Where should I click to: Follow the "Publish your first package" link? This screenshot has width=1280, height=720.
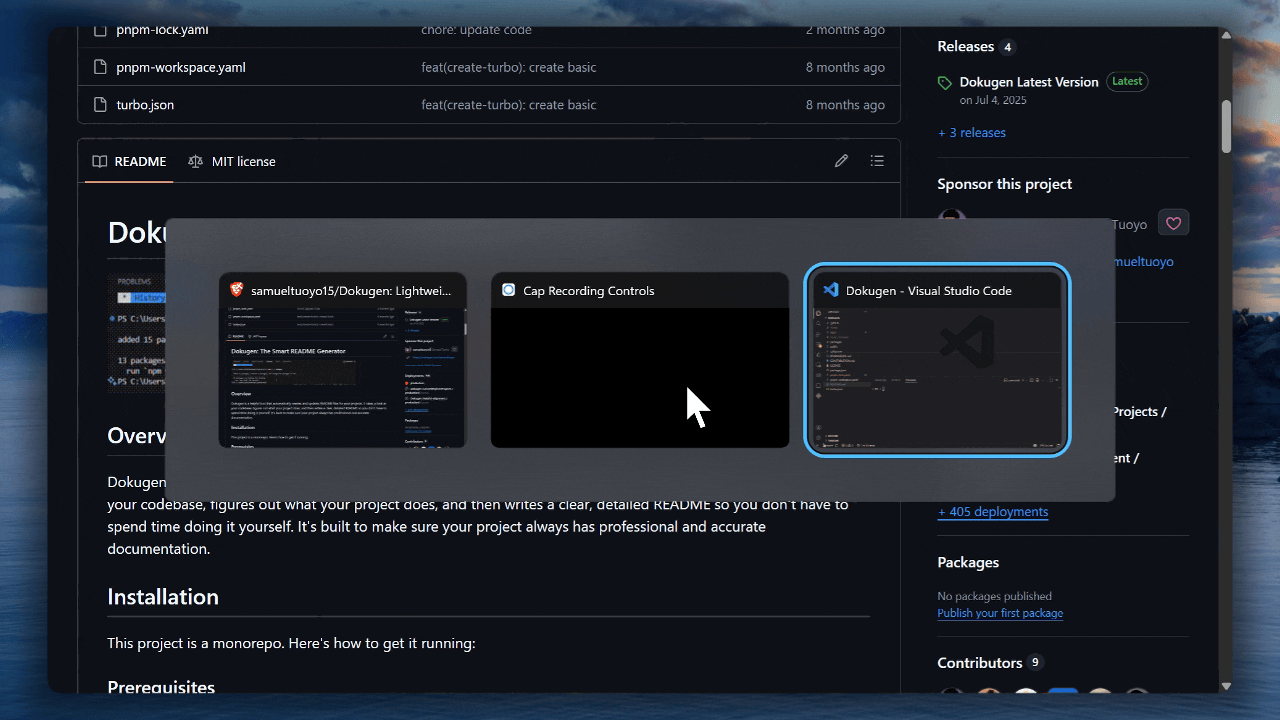[1000, 613]
